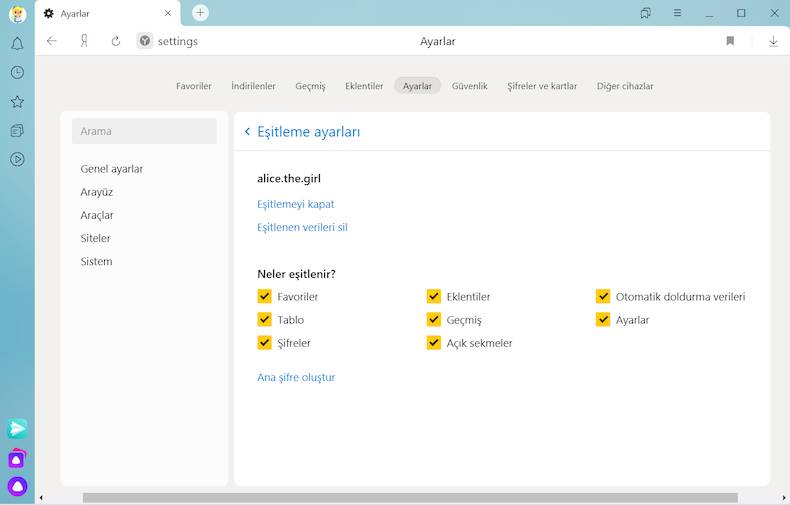790x505 pixels.
Task: Go back using chevron beside Eşitleme ayarları
Action: 247,132
